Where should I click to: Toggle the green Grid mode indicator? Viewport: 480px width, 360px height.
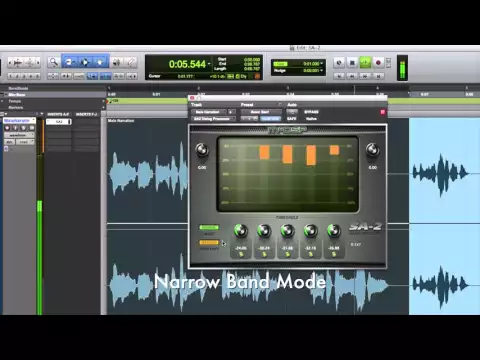coord(280,64)
